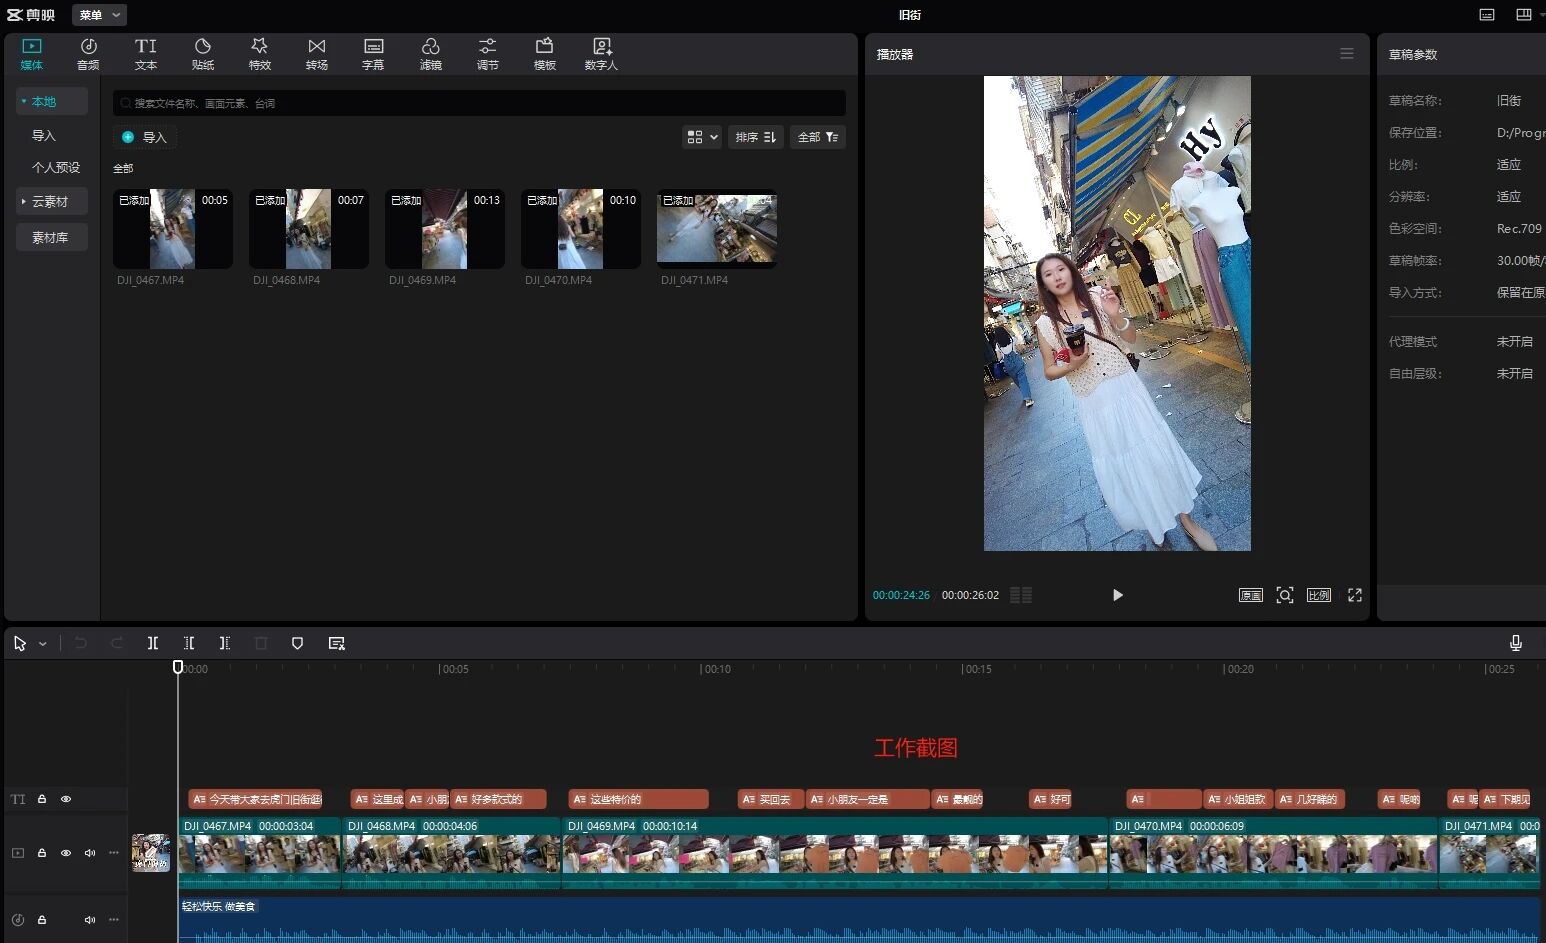
Task: Click the 比例 ratio button in the player
Action: [1319, 595]
